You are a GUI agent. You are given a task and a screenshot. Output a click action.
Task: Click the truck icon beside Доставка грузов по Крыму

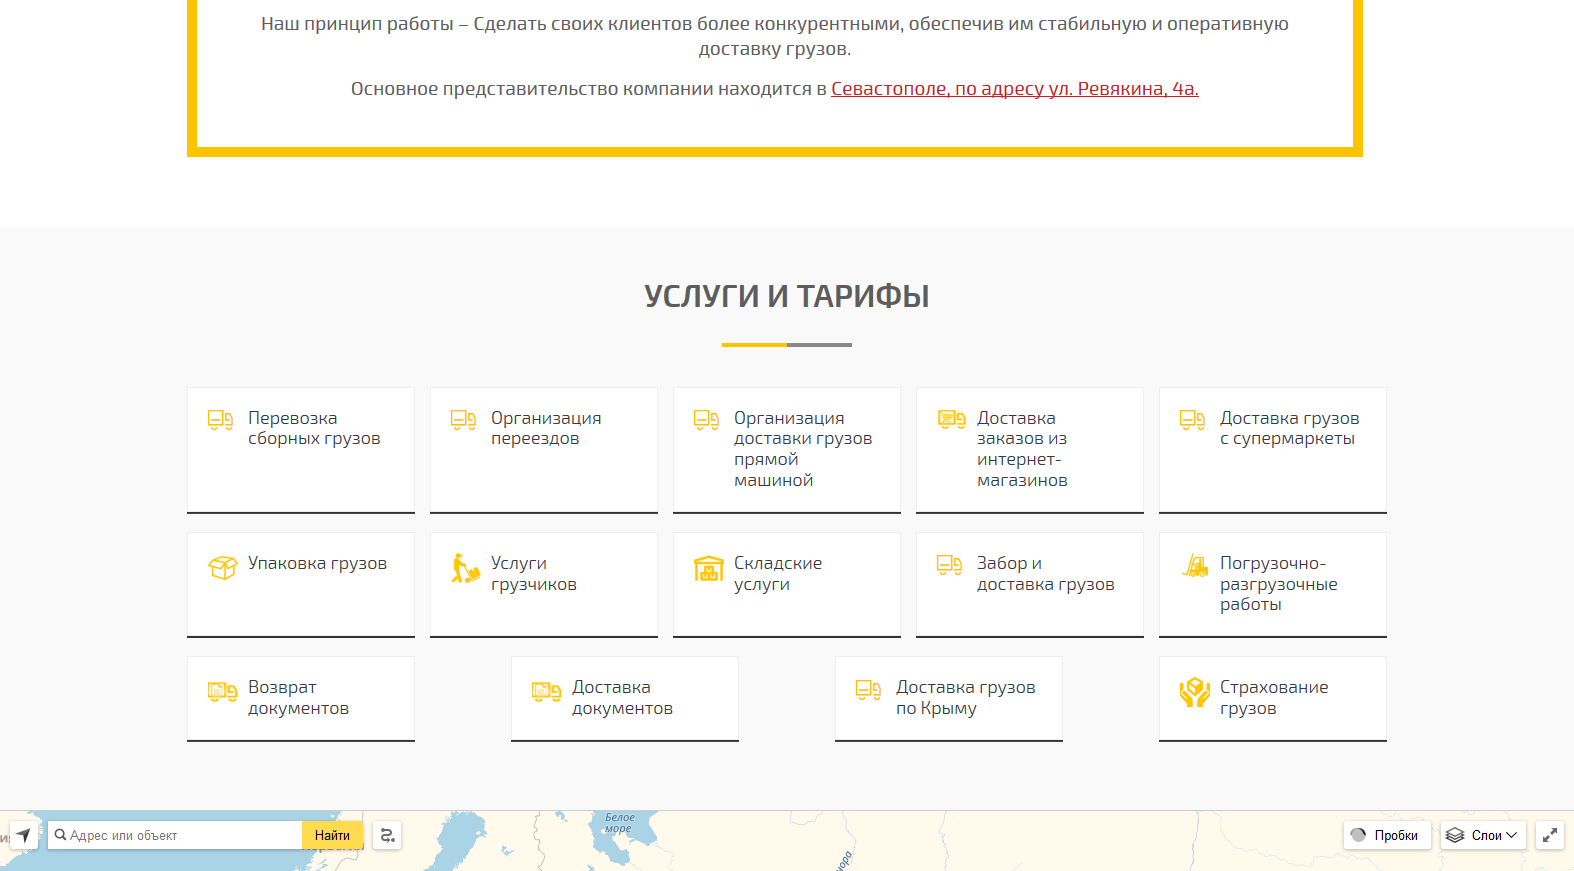[x=869, y=690]
